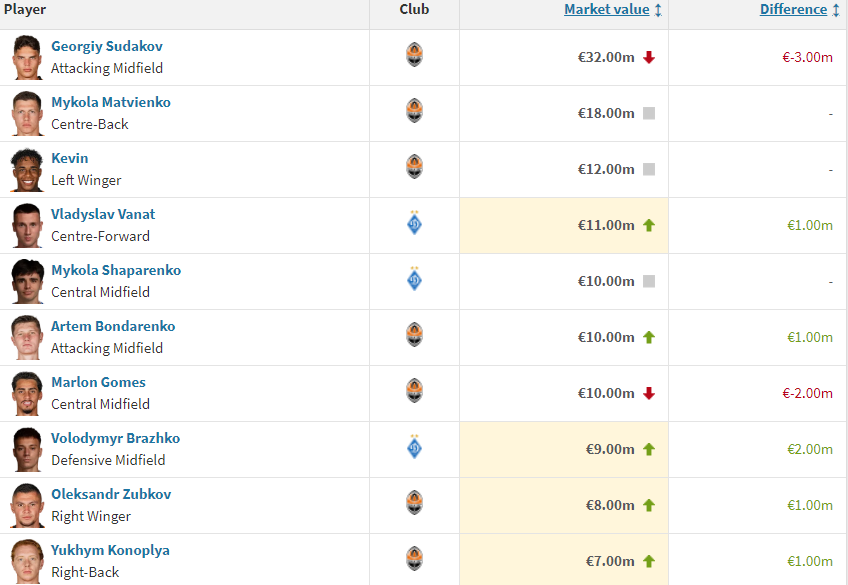Sort table by Difference column header
Image resolution: width=848 pixels, height=585 pixels.
793,10
